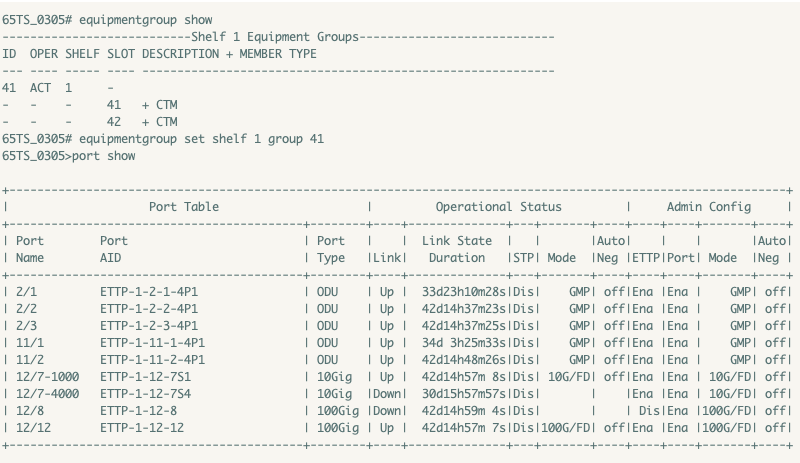Click the 'Operational Status' table heading
Screen dimensions: 800x463
click(498, 207)
